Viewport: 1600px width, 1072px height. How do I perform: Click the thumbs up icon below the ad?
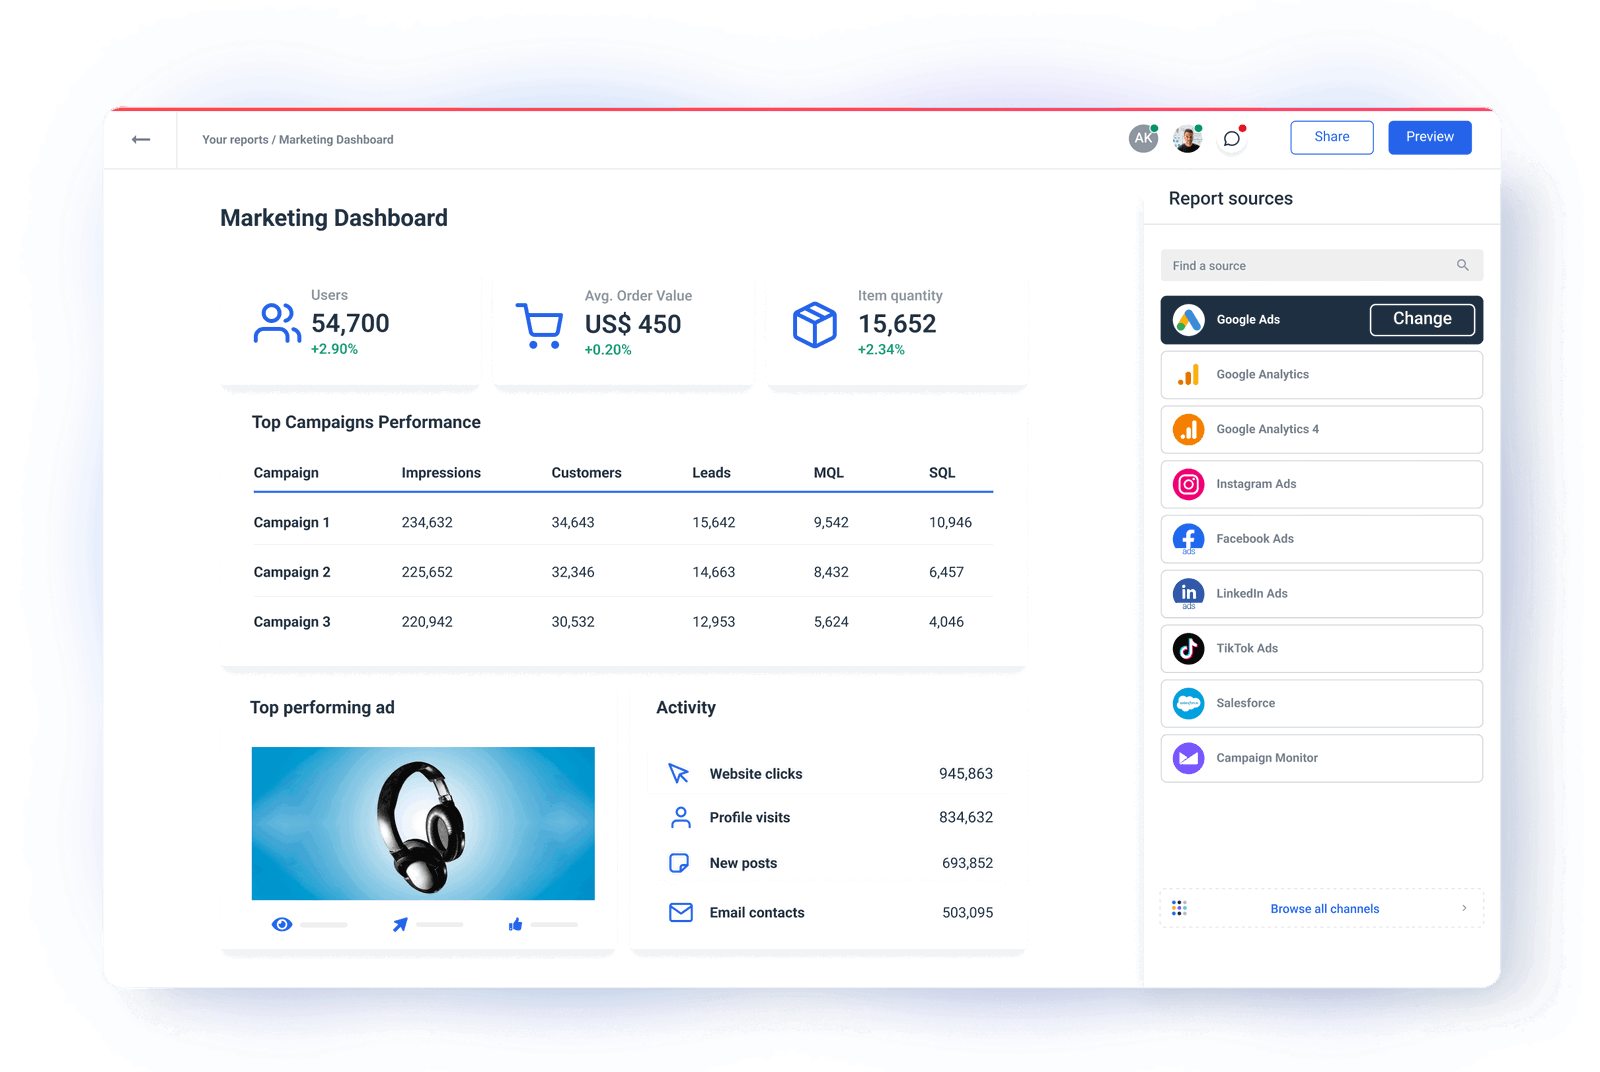coord(516,924)
